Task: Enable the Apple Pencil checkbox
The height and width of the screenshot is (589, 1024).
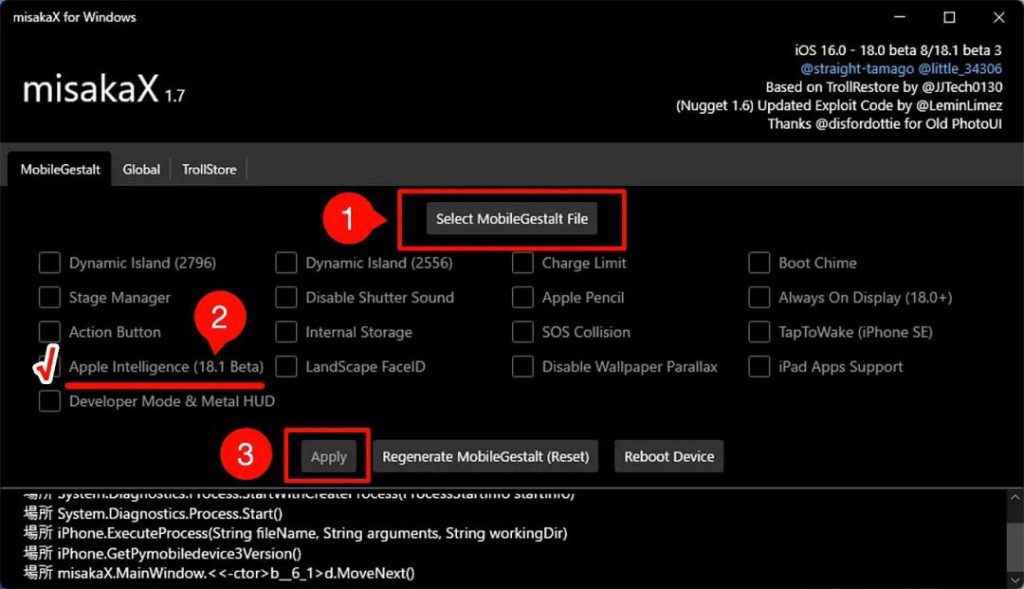Action: point(523,298)
